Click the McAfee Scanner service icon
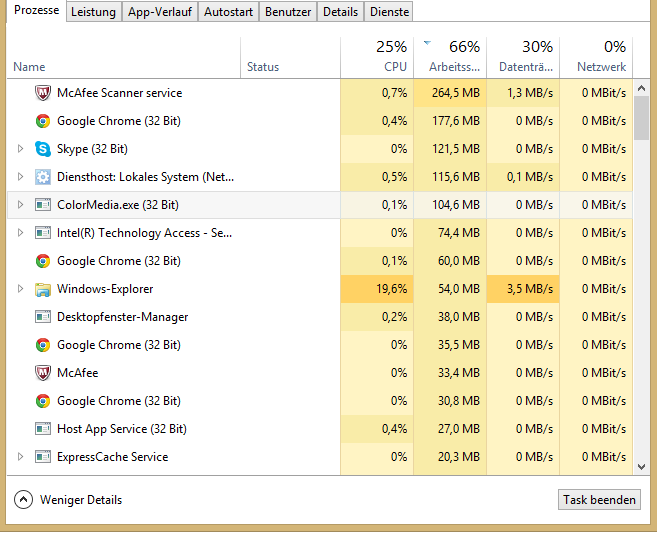The height and width of the screenshot is (534, 657). [x=43, y=93]
